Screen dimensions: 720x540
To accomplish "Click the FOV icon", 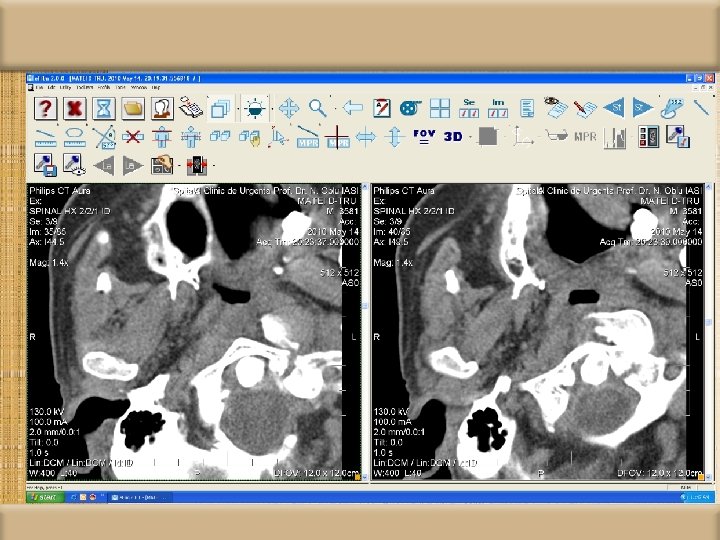I will (x=424, y=136).
